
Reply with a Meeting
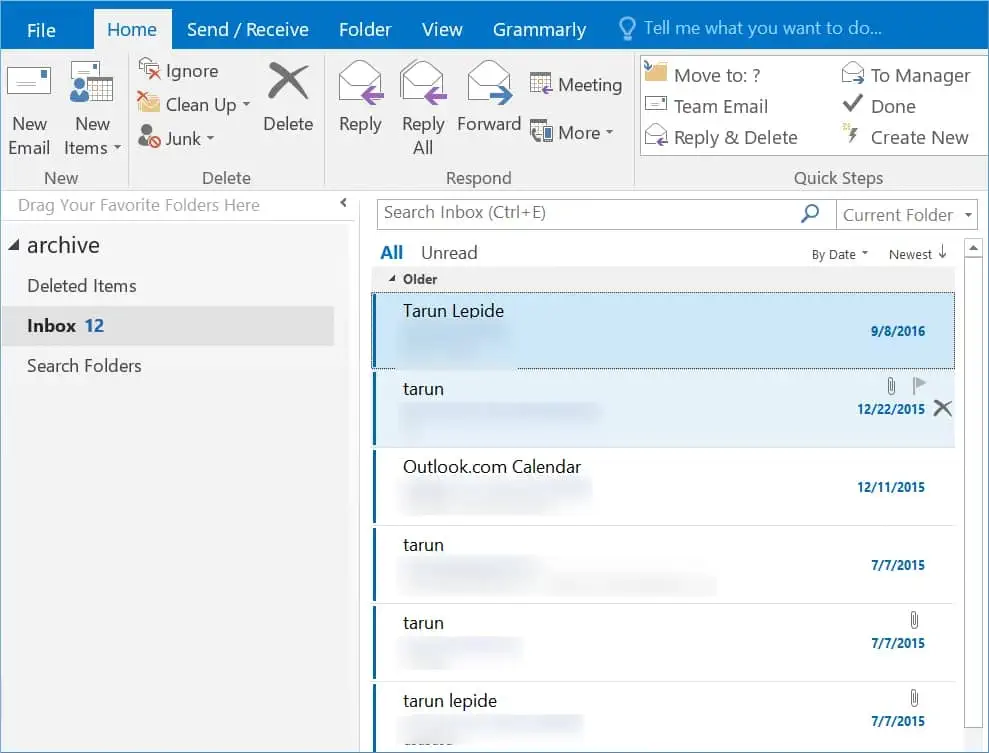pyautogui.click(x=576, y=84)
